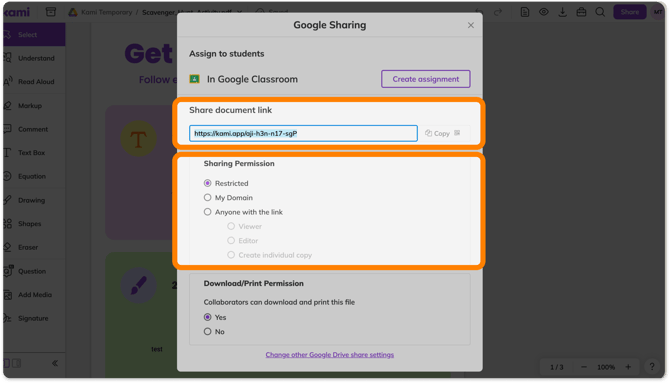Click the Create assignment button
This screenshot has height=383, width=670.
(x=426, y=79)
